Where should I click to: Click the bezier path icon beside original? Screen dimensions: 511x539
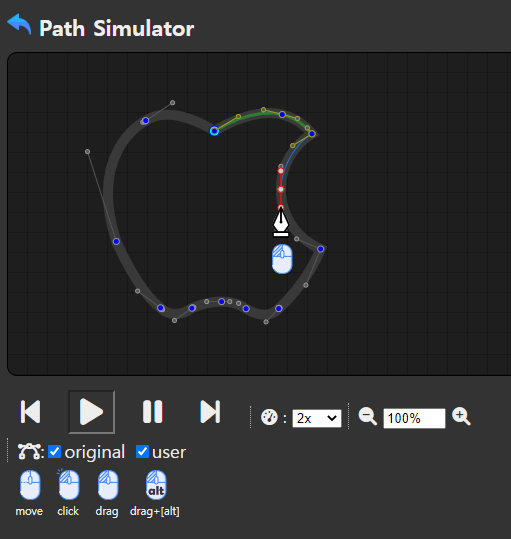tap(30, 451)
